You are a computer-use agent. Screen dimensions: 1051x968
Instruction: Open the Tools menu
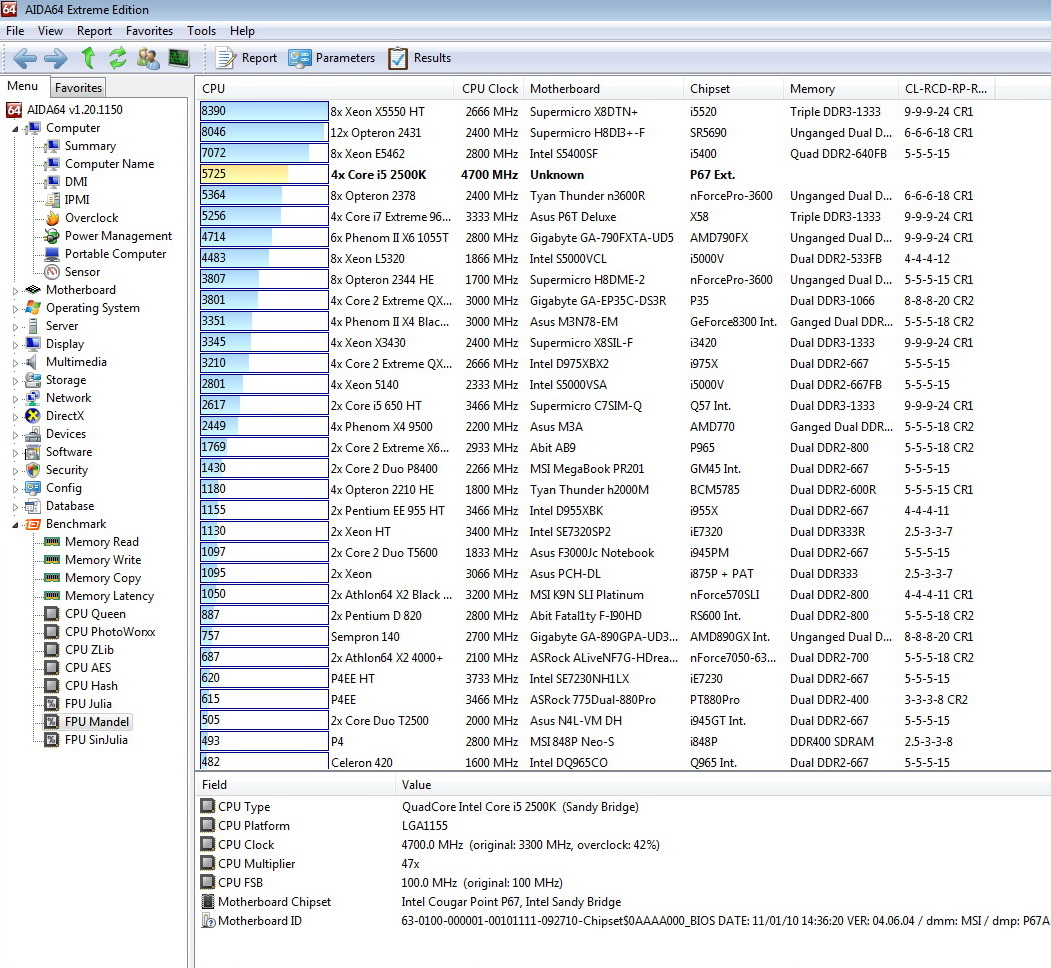[x=202, y=31]
